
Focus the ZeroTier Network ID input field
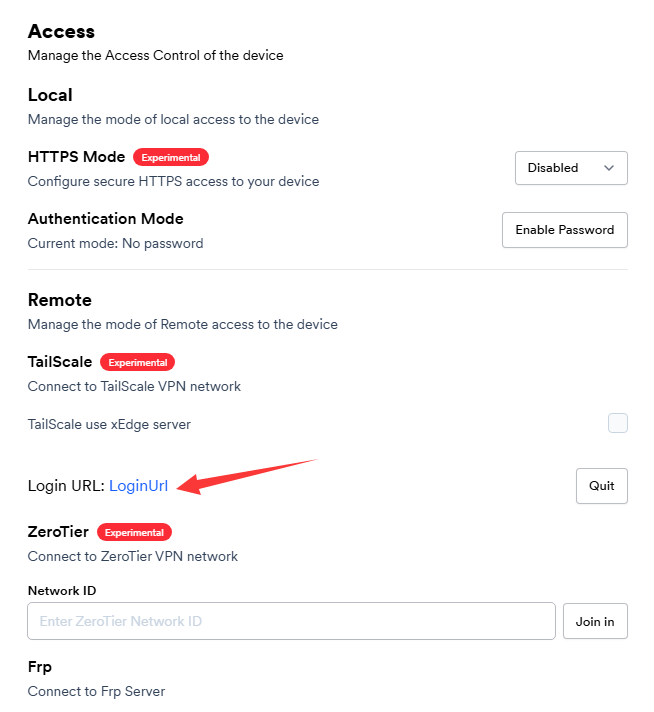pos(291,621)
